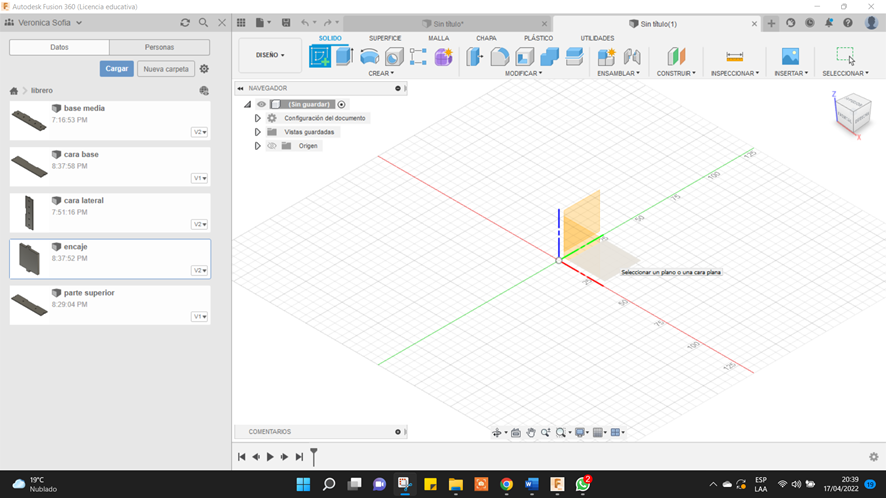
Task: Click the Orbit tool in navigation bar
Action: [497, 432]
